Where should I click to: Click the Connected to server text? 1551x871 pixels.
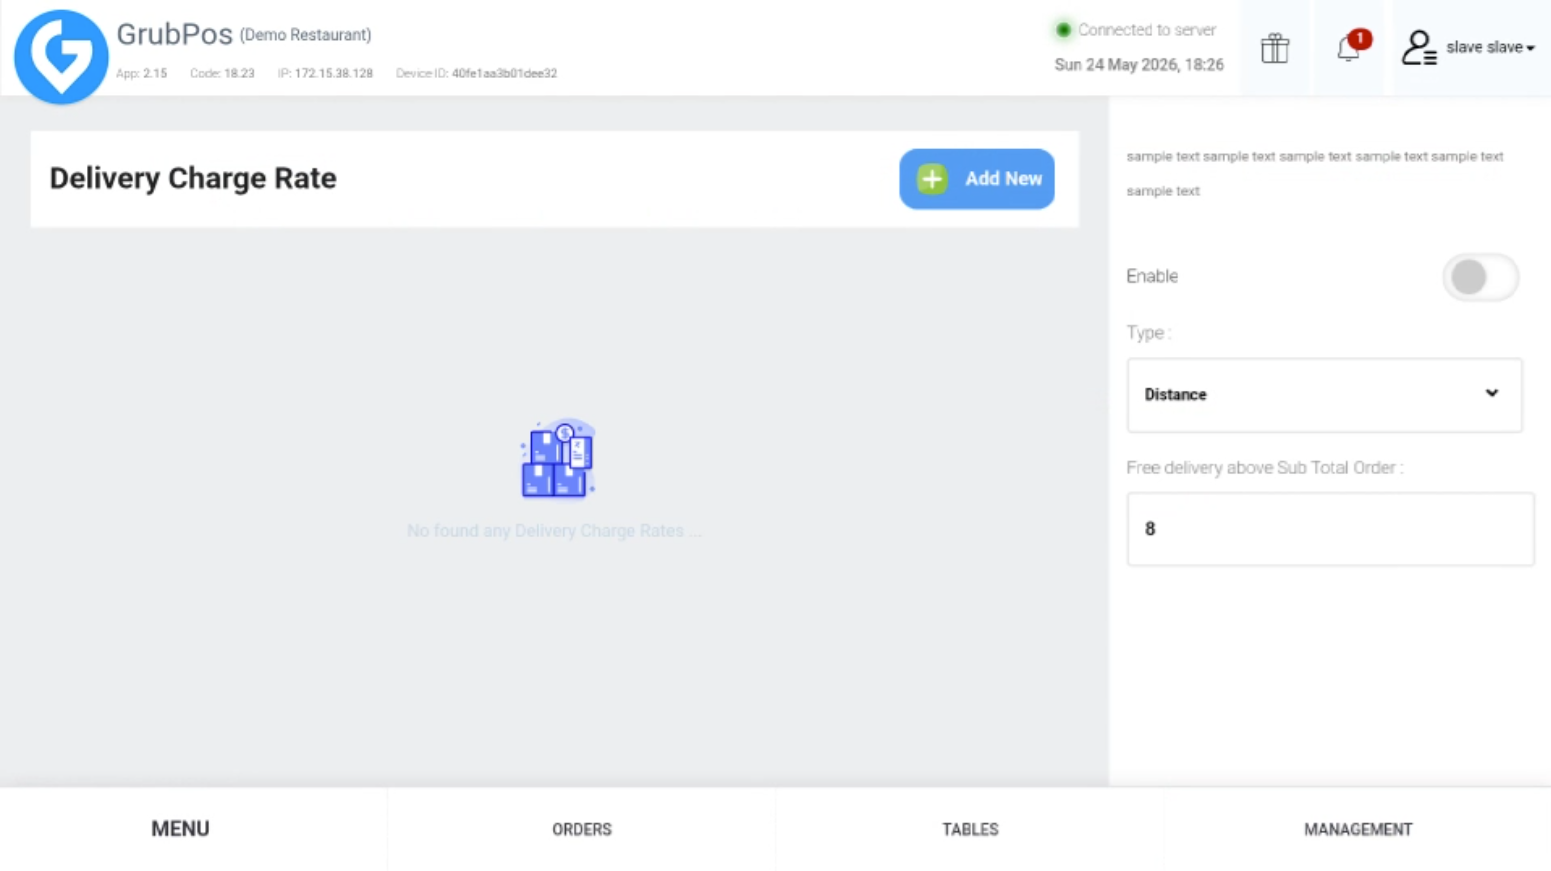[x=1147, y=30]
